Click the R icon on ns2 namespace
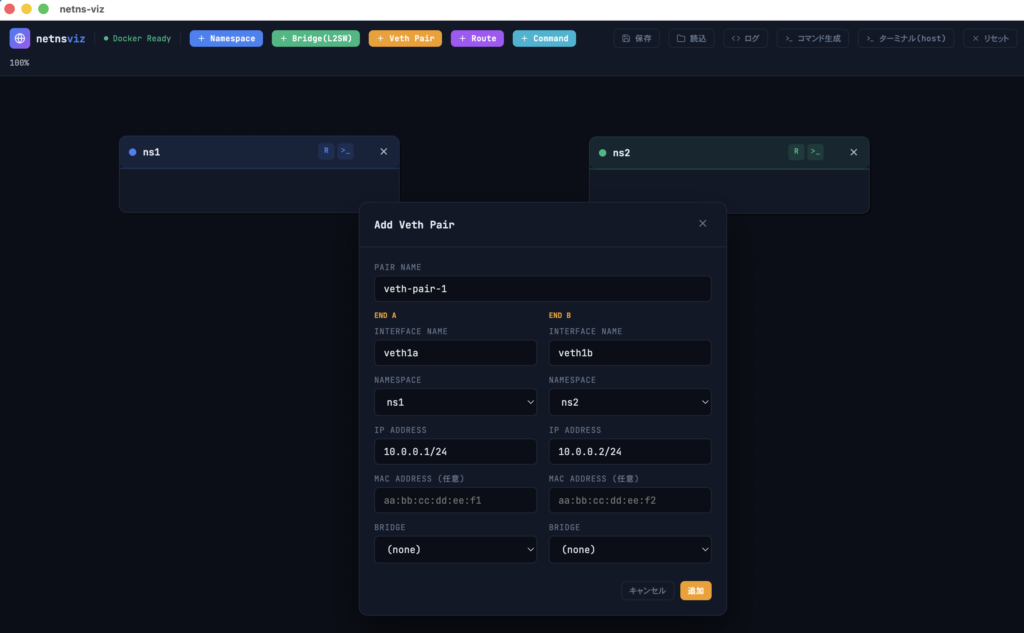This screenshot has height=633, width=1024. click(x=796, y=152)
